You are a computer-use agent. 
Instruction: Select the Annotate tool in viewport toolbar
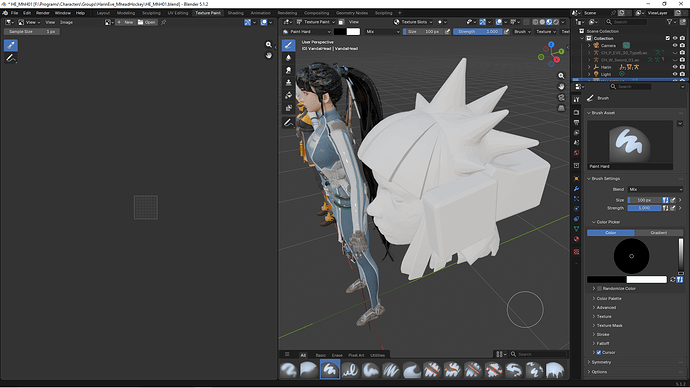coord(288,123)
